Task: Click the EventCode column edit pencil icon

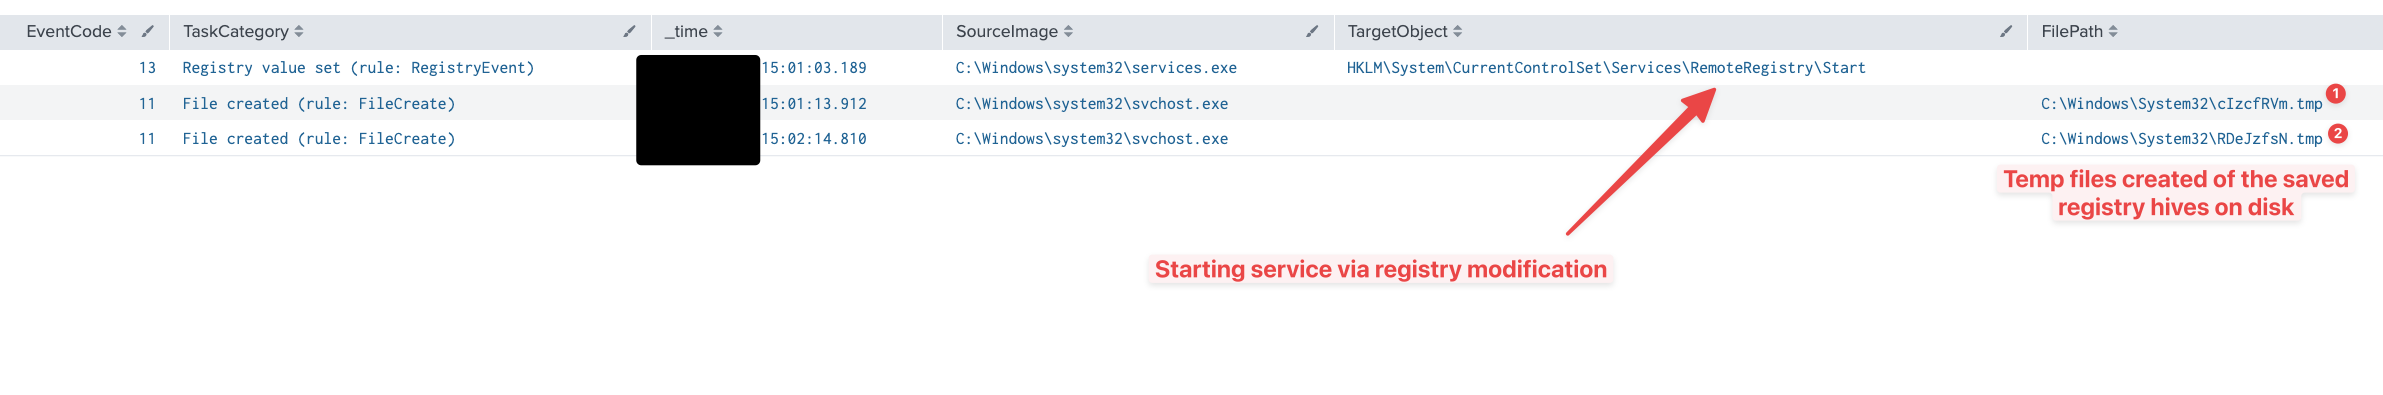Action: point(148,31)
